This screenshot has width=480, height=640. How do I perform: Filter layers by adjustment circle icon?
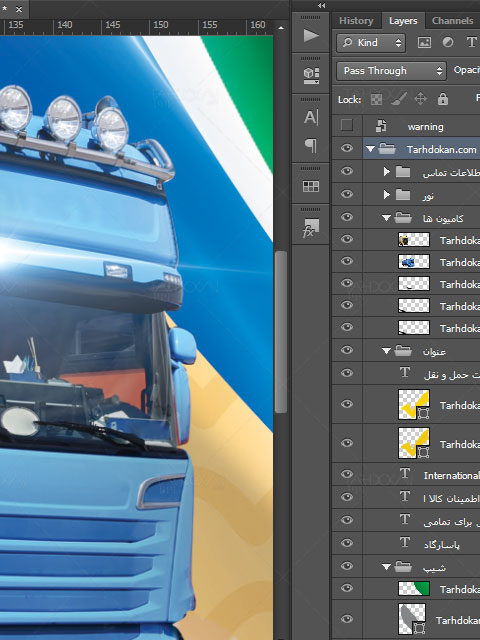coord(448,42)
